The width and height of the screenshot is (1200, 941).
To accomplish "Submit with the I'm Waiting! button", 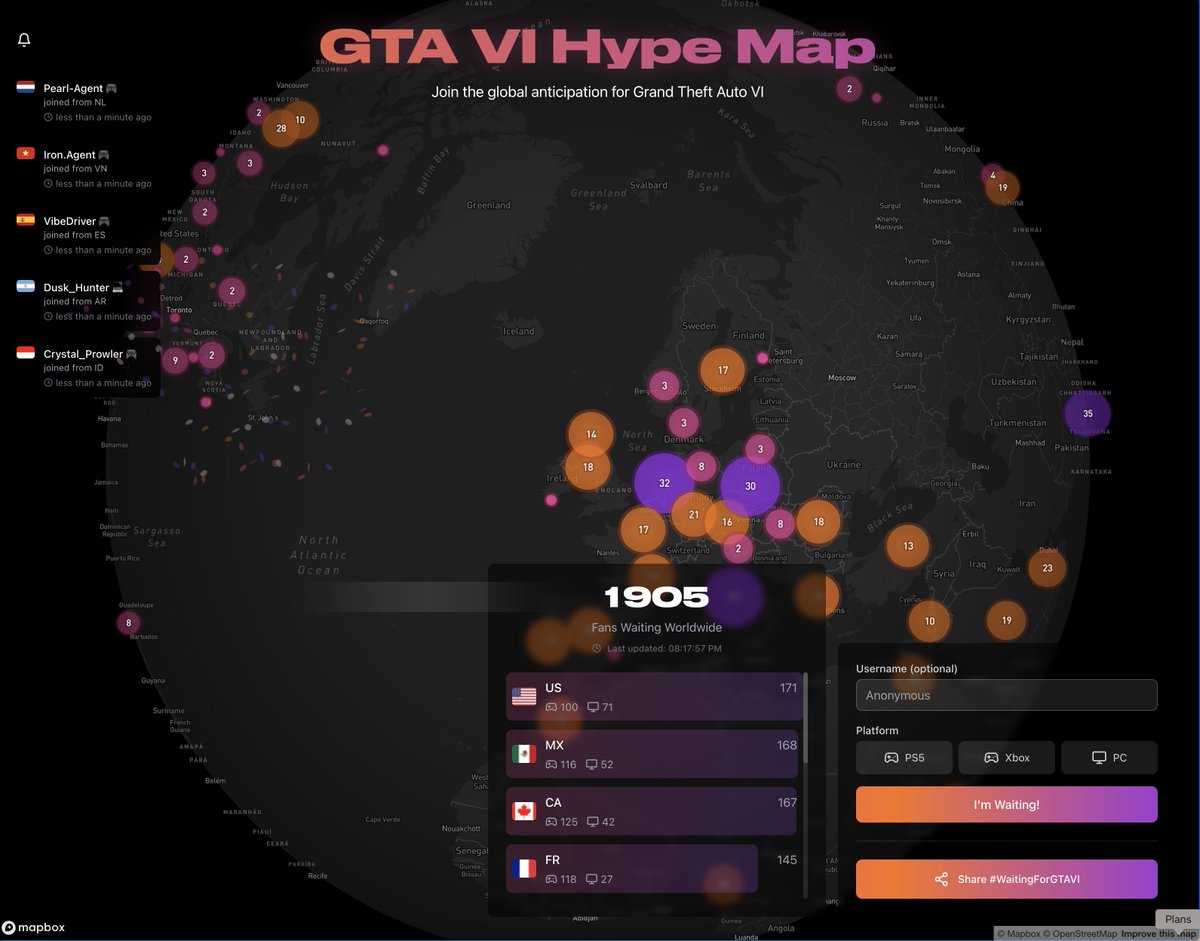I will [x=1007, y=804].
